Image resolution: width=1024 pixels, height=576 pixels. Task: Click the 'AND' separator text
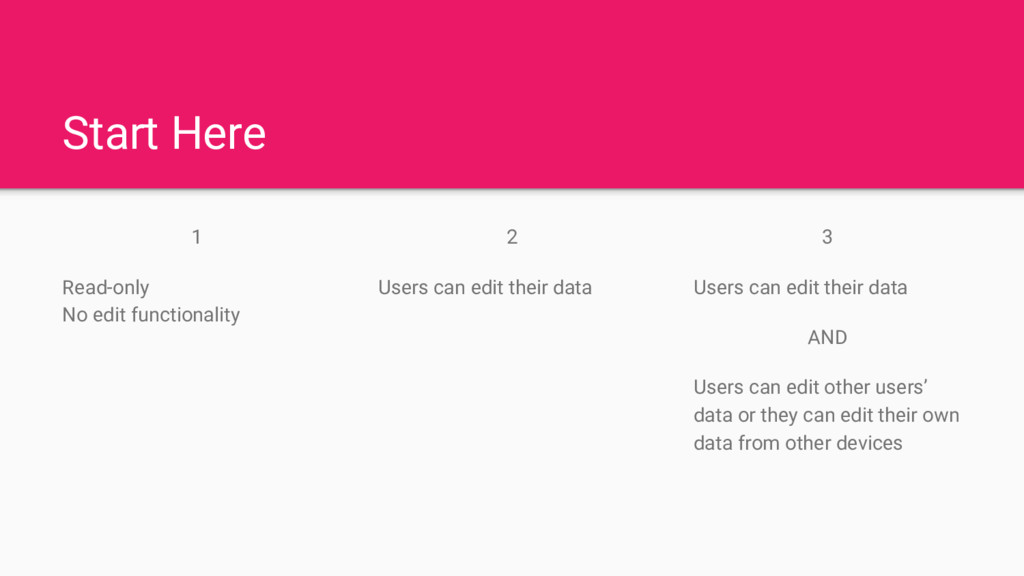[x=827, y=338]
